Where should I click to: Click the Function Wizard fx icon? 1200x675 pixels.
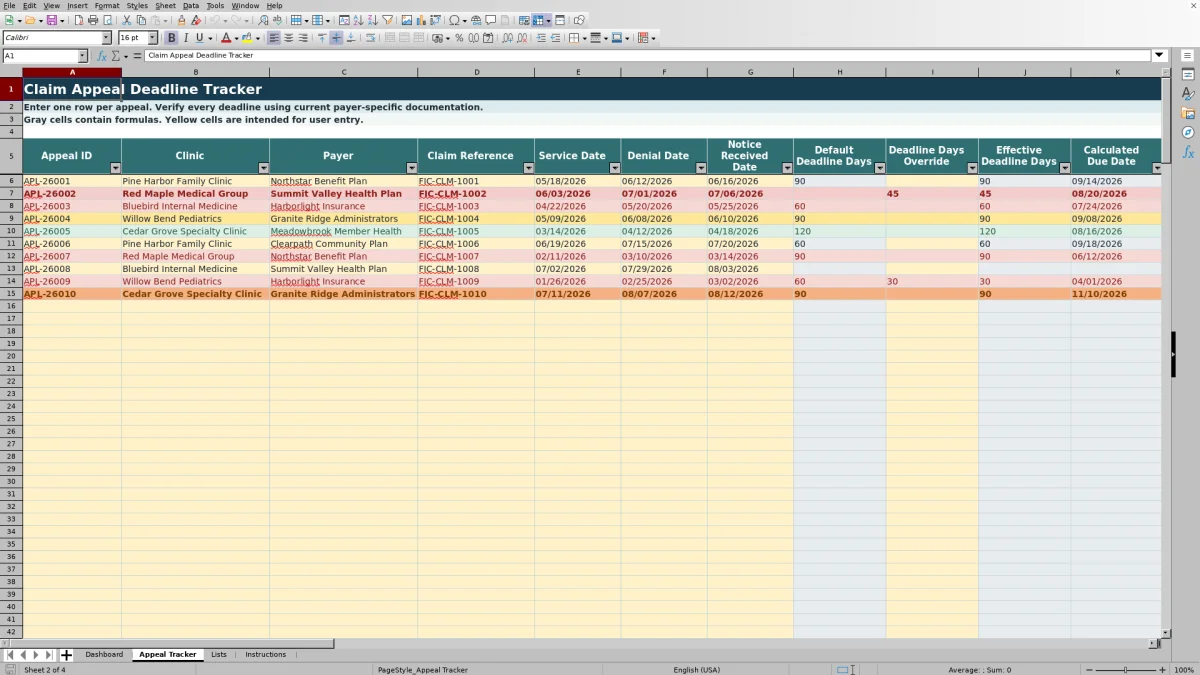coord(101,56)
